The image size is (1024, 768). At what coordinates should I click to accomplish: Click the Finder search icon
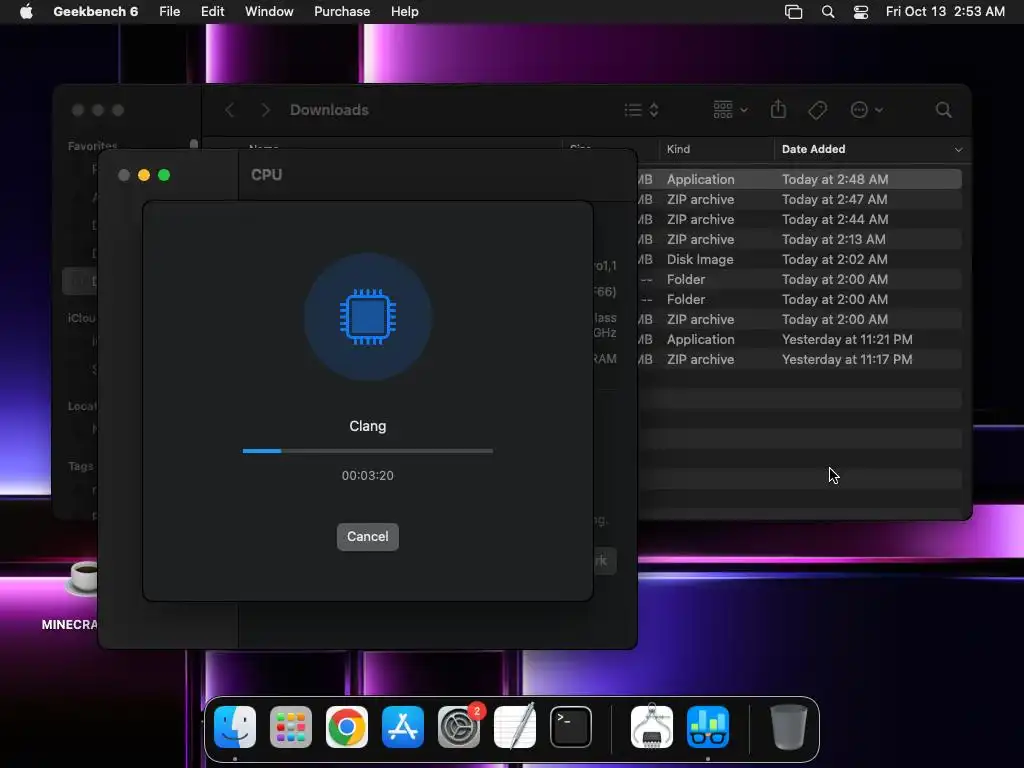tap(943, 110)
